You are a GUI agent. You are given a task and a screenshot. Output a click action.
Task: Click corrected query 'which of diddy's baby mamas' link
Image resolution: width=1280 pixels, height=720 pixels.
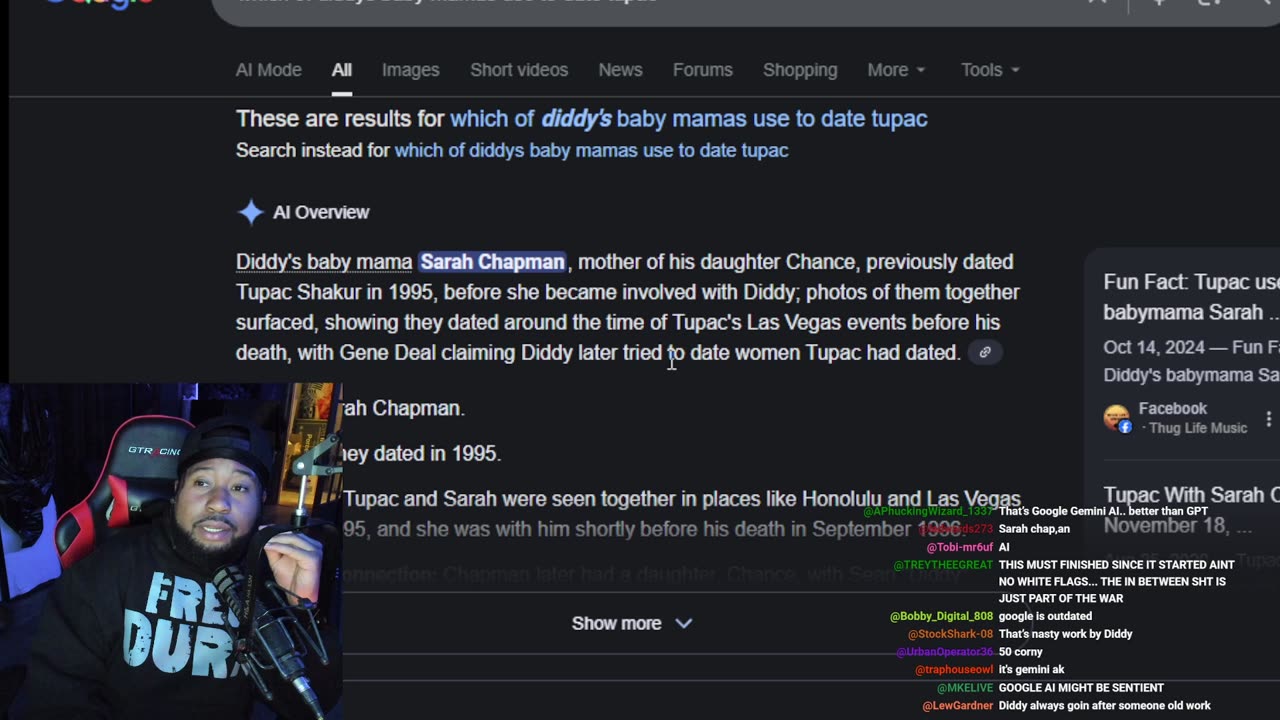tap(689, 118)
